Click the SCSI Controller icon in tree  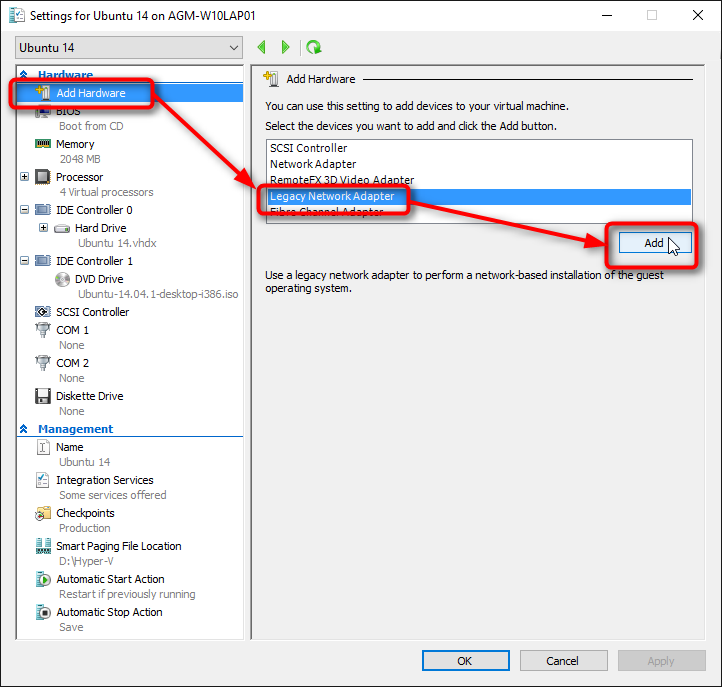tap(43, 312)
